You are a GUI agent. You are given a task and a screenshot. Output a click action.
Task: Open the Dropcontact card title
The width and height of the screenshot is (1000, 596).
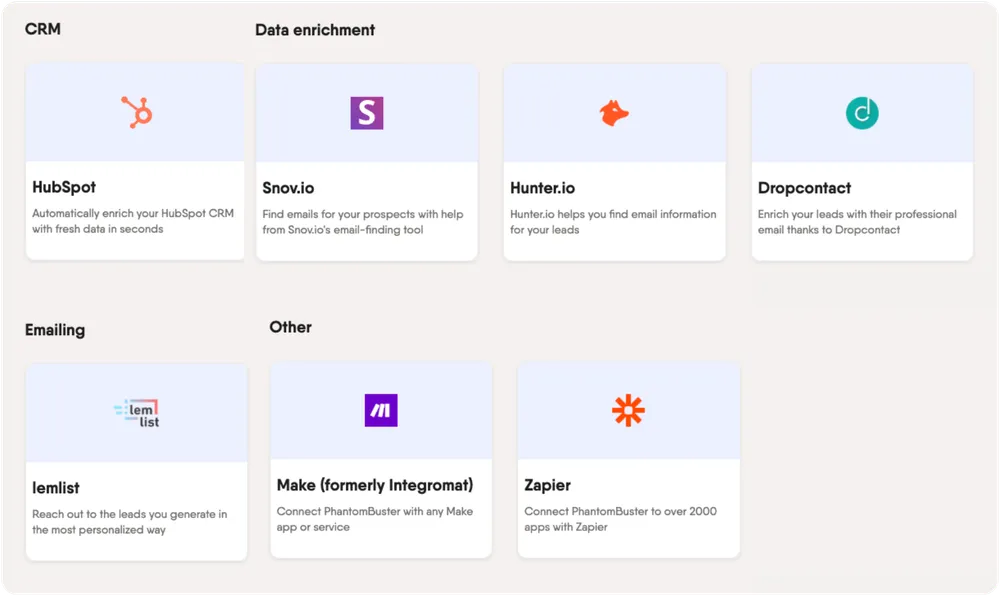point(804,188)
